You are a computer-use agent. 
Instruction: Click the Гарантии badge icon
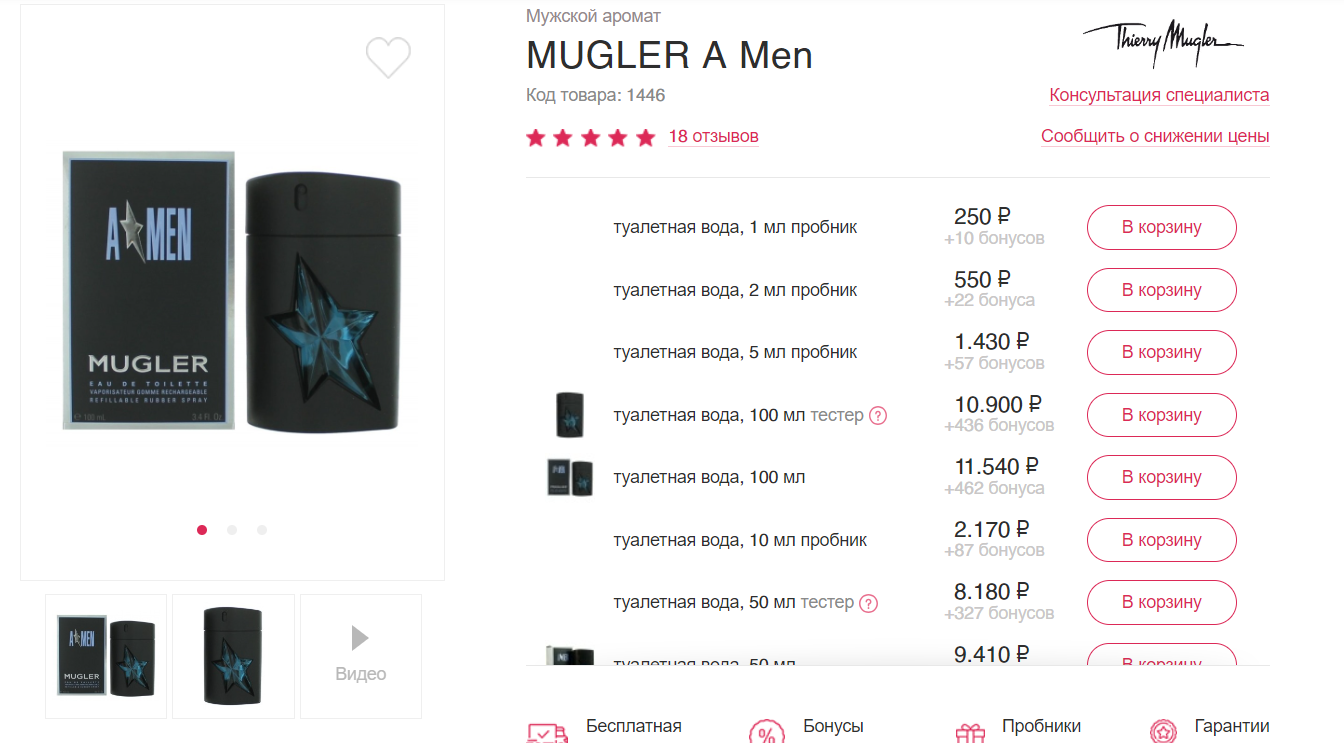(x=1162, y=733)
